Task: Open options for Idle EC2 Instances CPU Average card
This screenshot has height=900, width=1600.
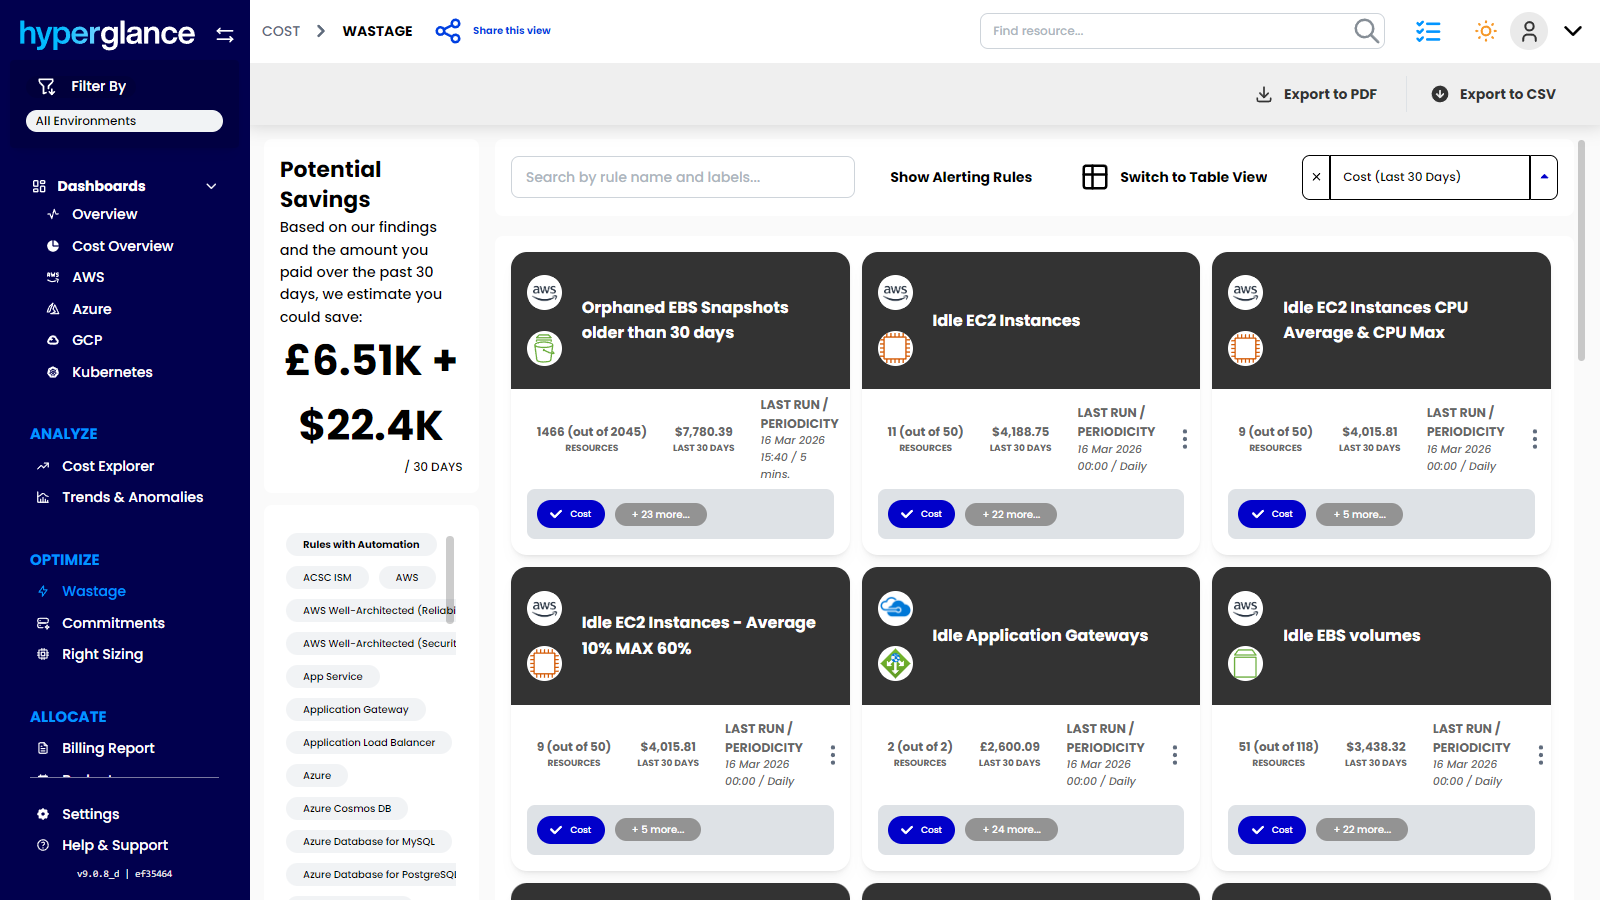Action: point(1534,439)
